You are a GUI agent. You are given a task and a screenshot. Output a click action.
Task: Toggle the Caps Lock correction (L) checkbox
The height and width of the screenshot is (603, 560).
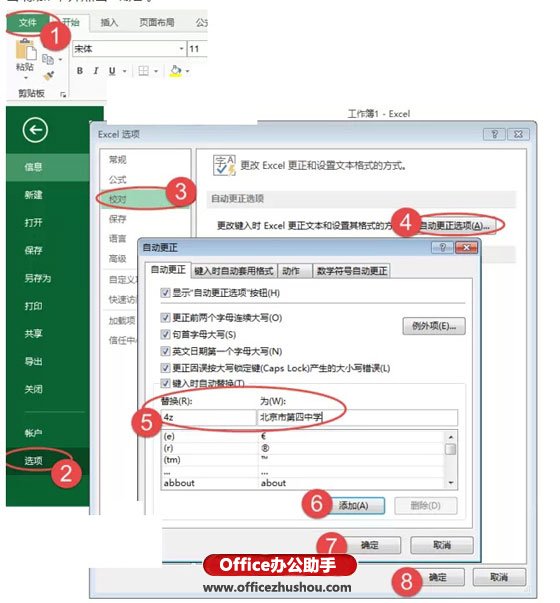pos(165,368)
